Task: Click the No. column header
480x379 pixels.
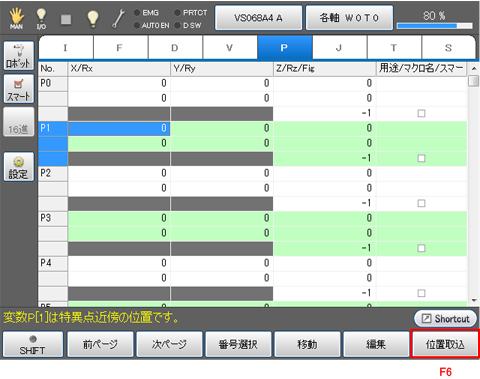Action: 53,69
